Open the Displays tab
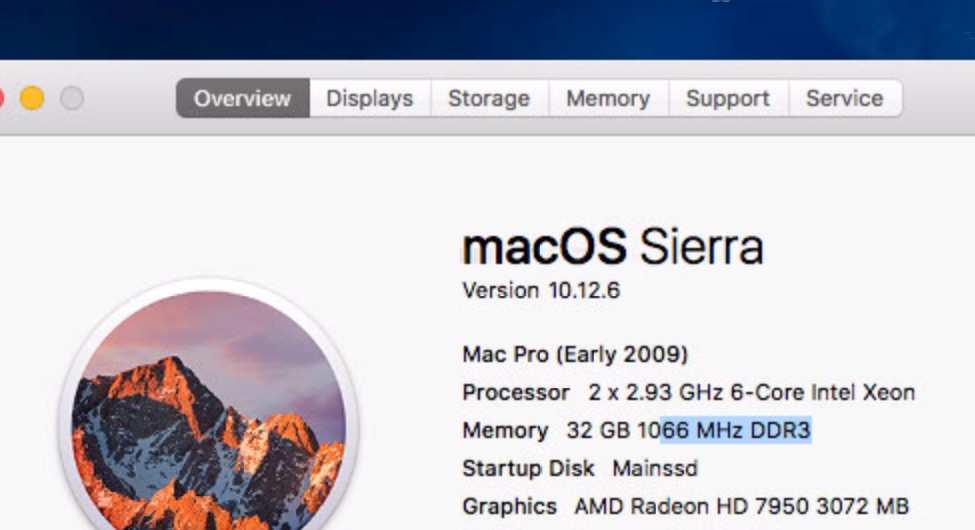The image size is (975, 530). click(369, 99)
